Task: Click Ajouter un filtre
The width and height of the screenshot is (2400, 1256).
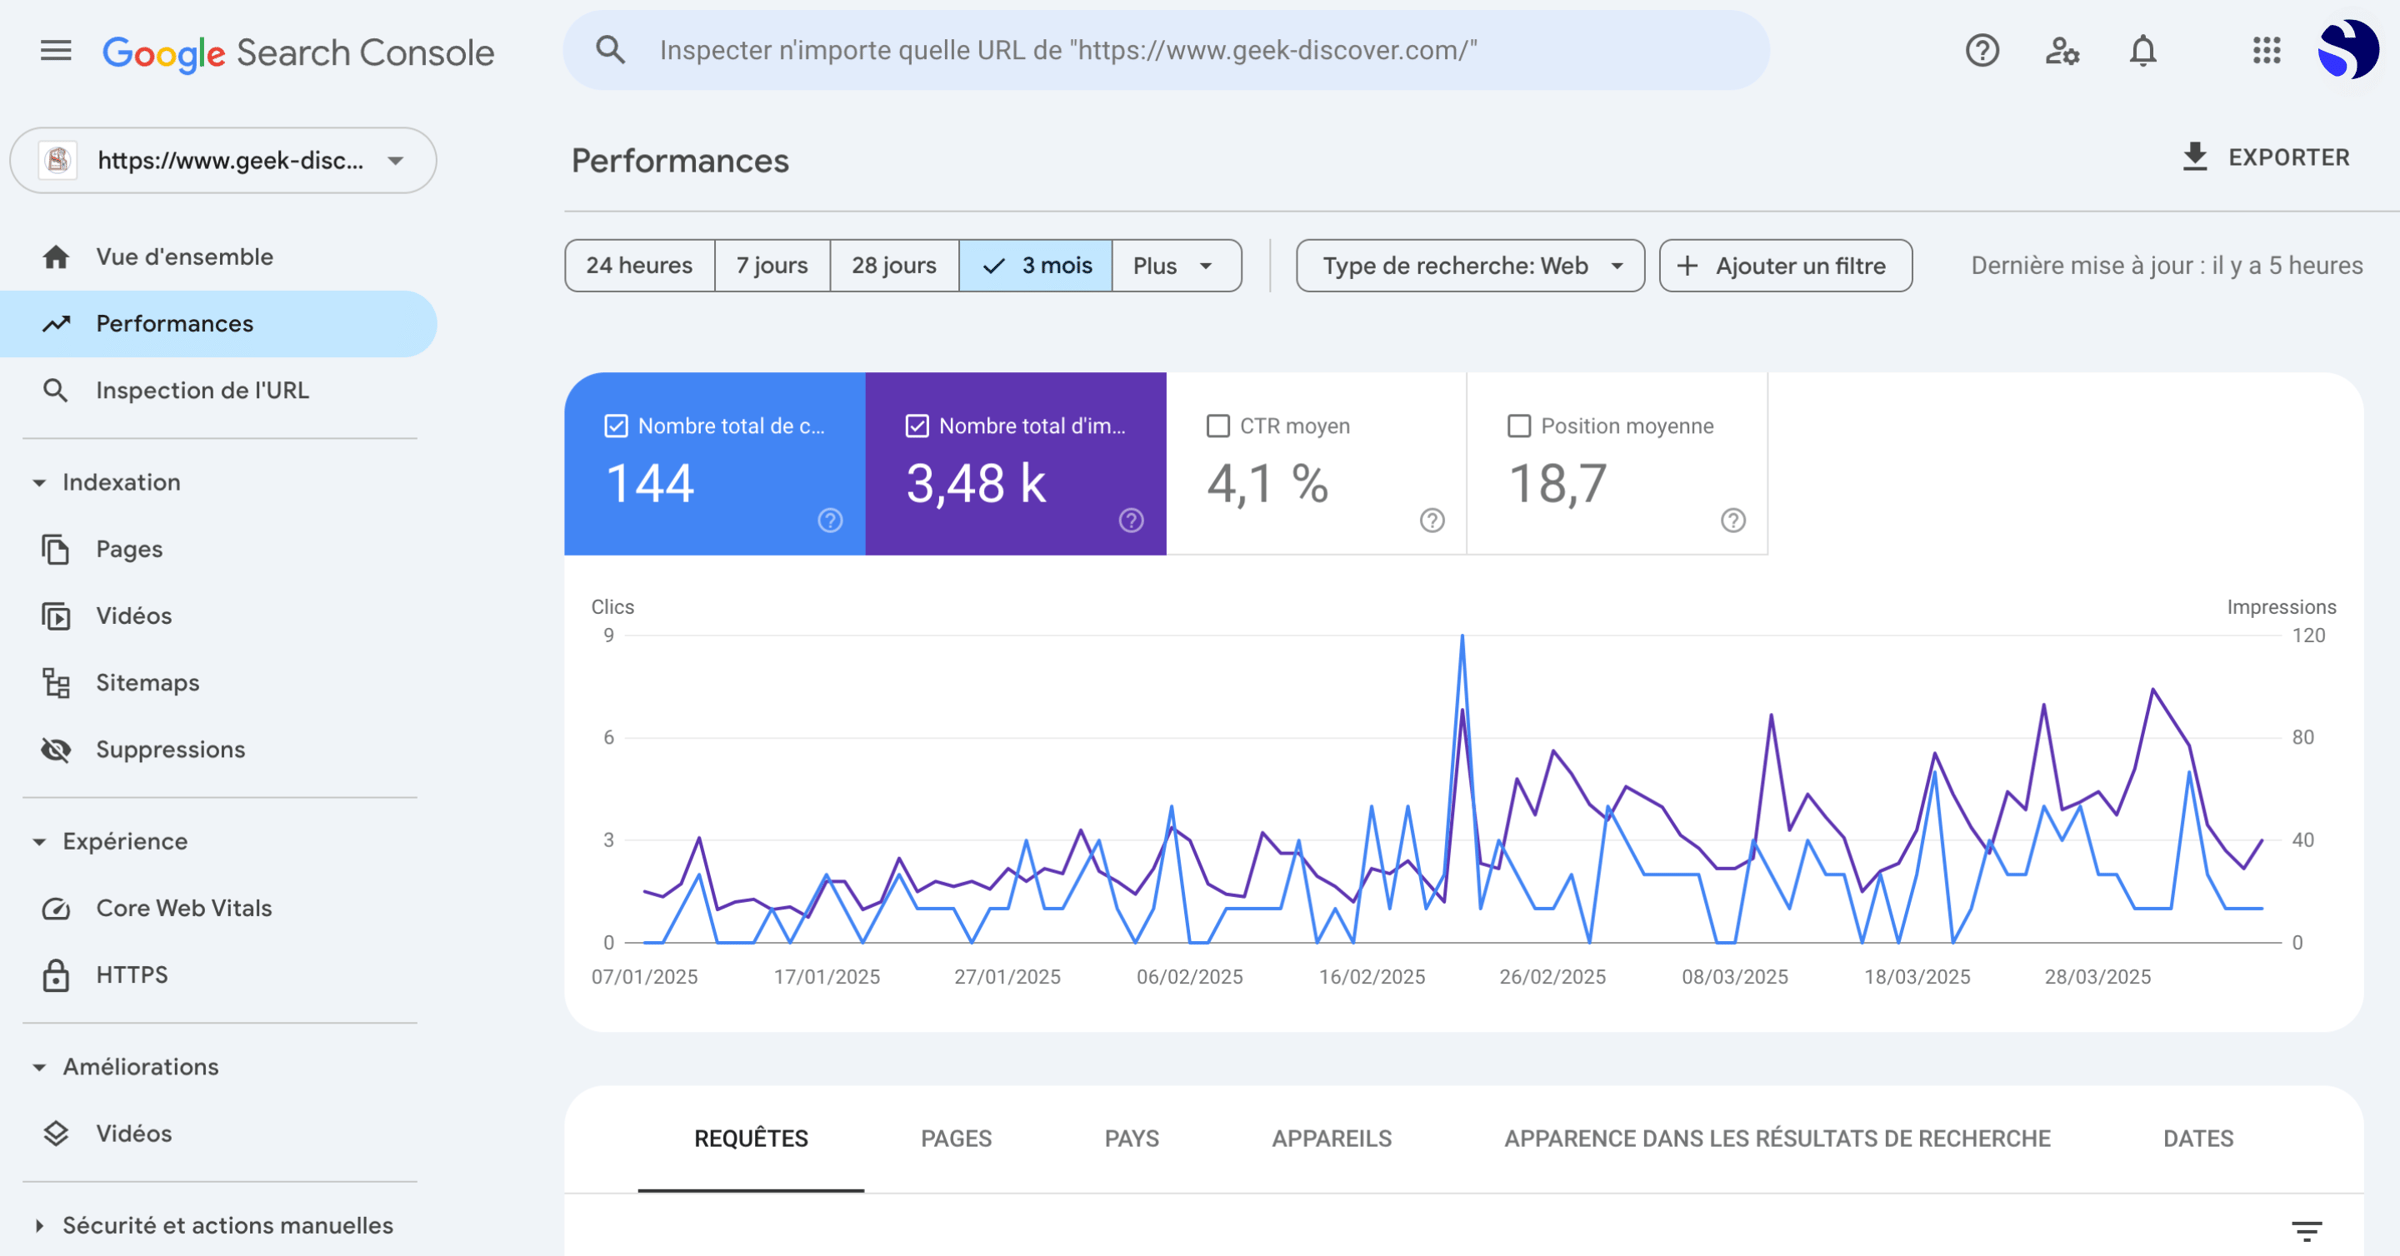Action: click(1785, 265)
